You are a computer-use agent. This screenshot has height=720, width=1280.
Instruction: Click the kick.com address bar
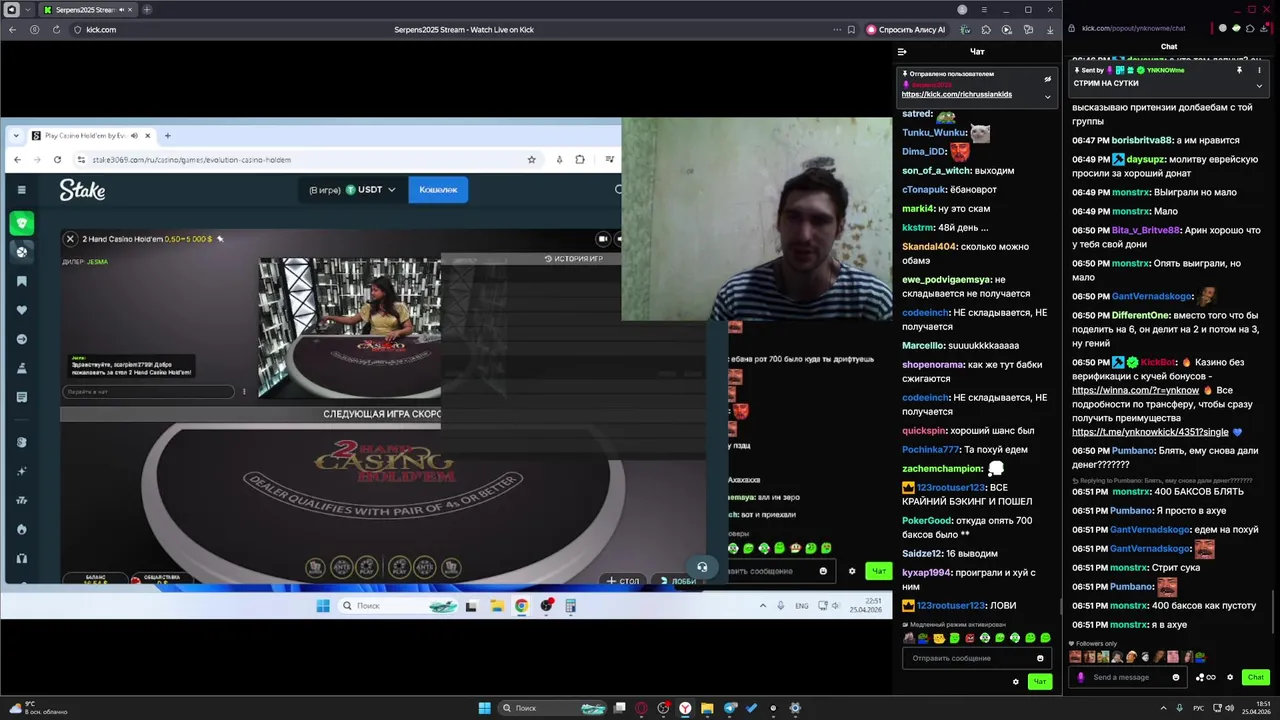tap(101, 30)
